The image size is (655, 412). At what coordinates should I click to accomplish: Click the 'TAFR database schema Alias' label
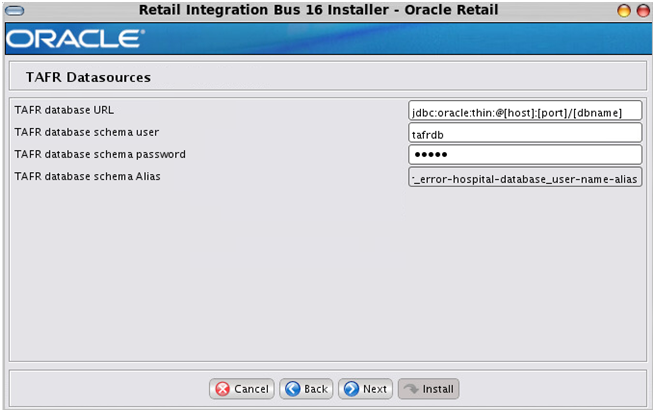87,177
